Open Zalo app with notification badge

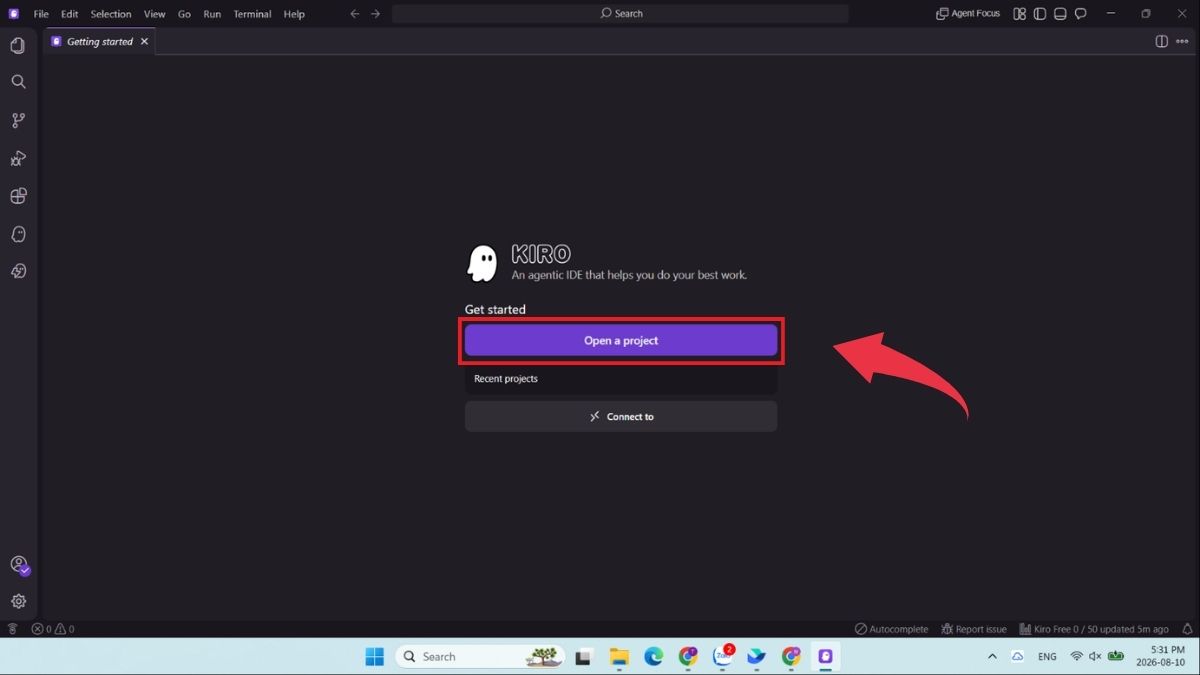pyautogui.click(x=723, y=656)
